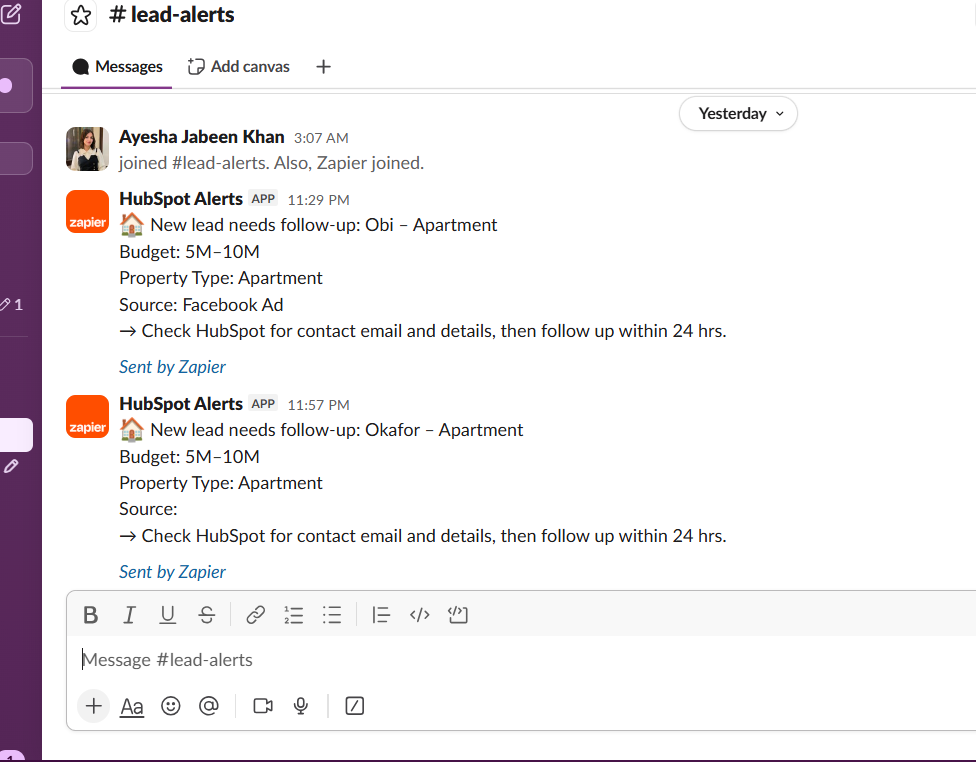The width and height of the screenshot is (976, 762).
Task: Open the slash shortcuts menu
Action: [x=355, y=706]
